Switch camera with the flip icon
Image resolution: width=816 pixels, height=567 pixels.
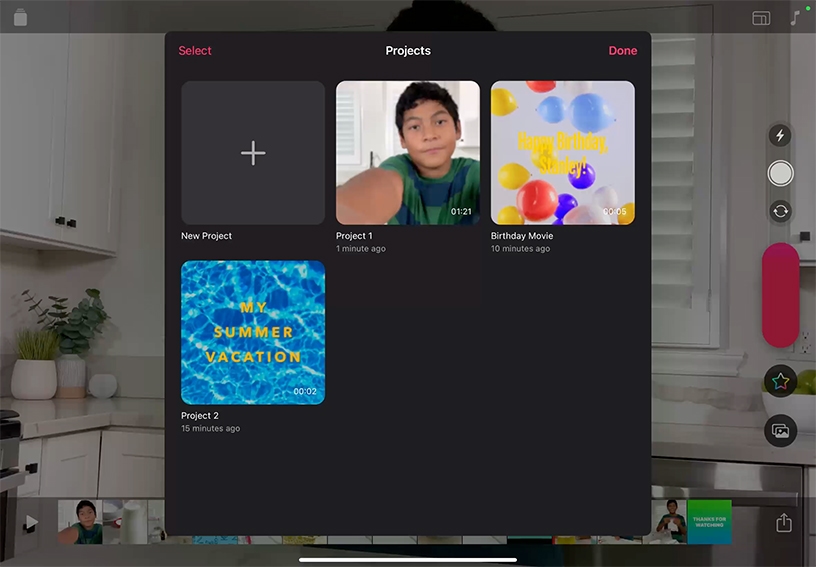click(x=780, y=211)
